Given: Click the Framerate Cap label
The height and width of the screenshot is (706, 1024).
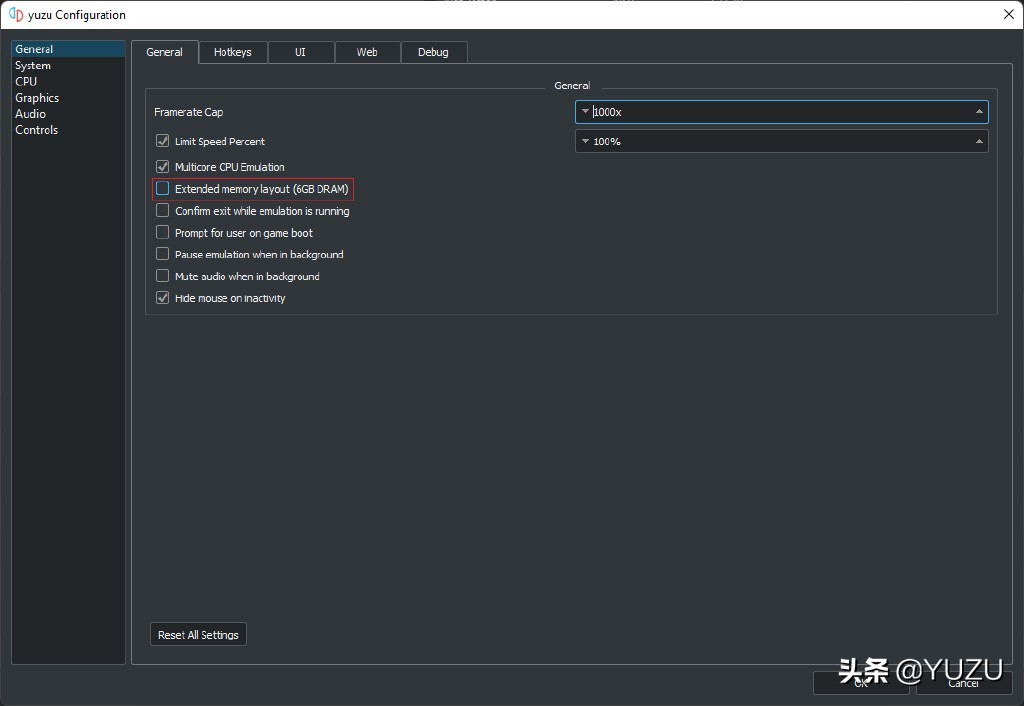Looking at the screenshot, I should [189, 112].
